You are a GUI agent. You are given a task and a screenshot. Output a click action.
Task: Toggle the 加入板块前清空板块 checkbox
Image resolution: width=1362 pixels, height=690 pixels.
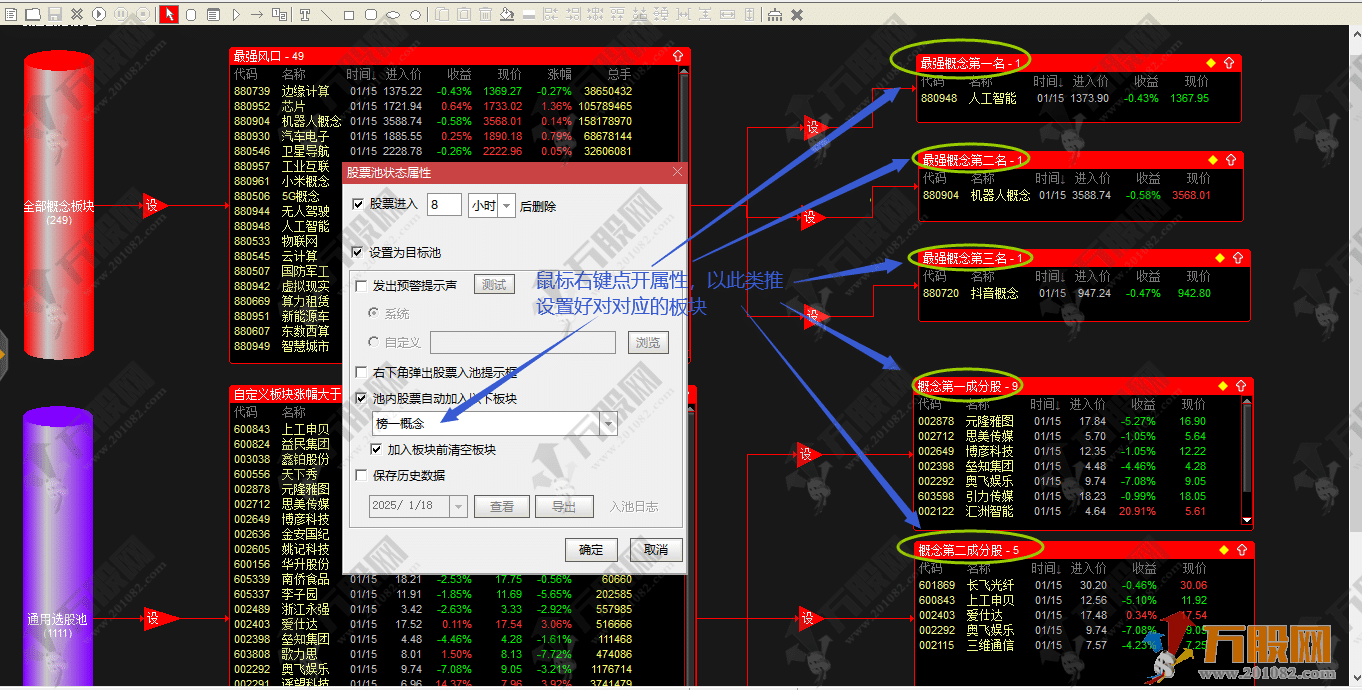pyautogui.click(x=377, y=450)
